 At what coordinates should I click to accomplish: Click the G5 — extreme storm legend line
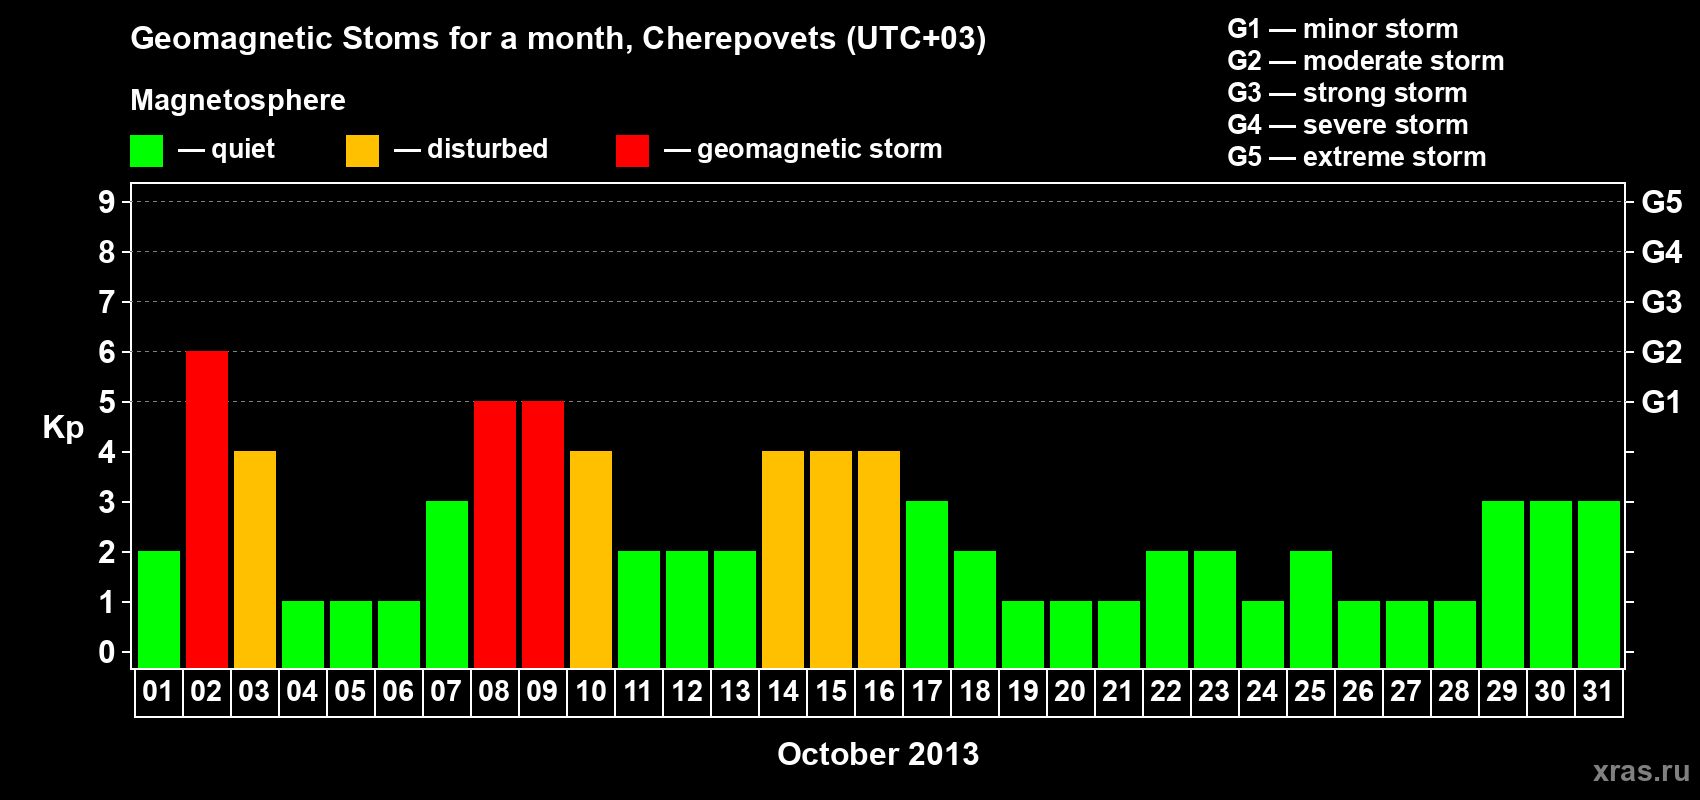[1357, 157]
